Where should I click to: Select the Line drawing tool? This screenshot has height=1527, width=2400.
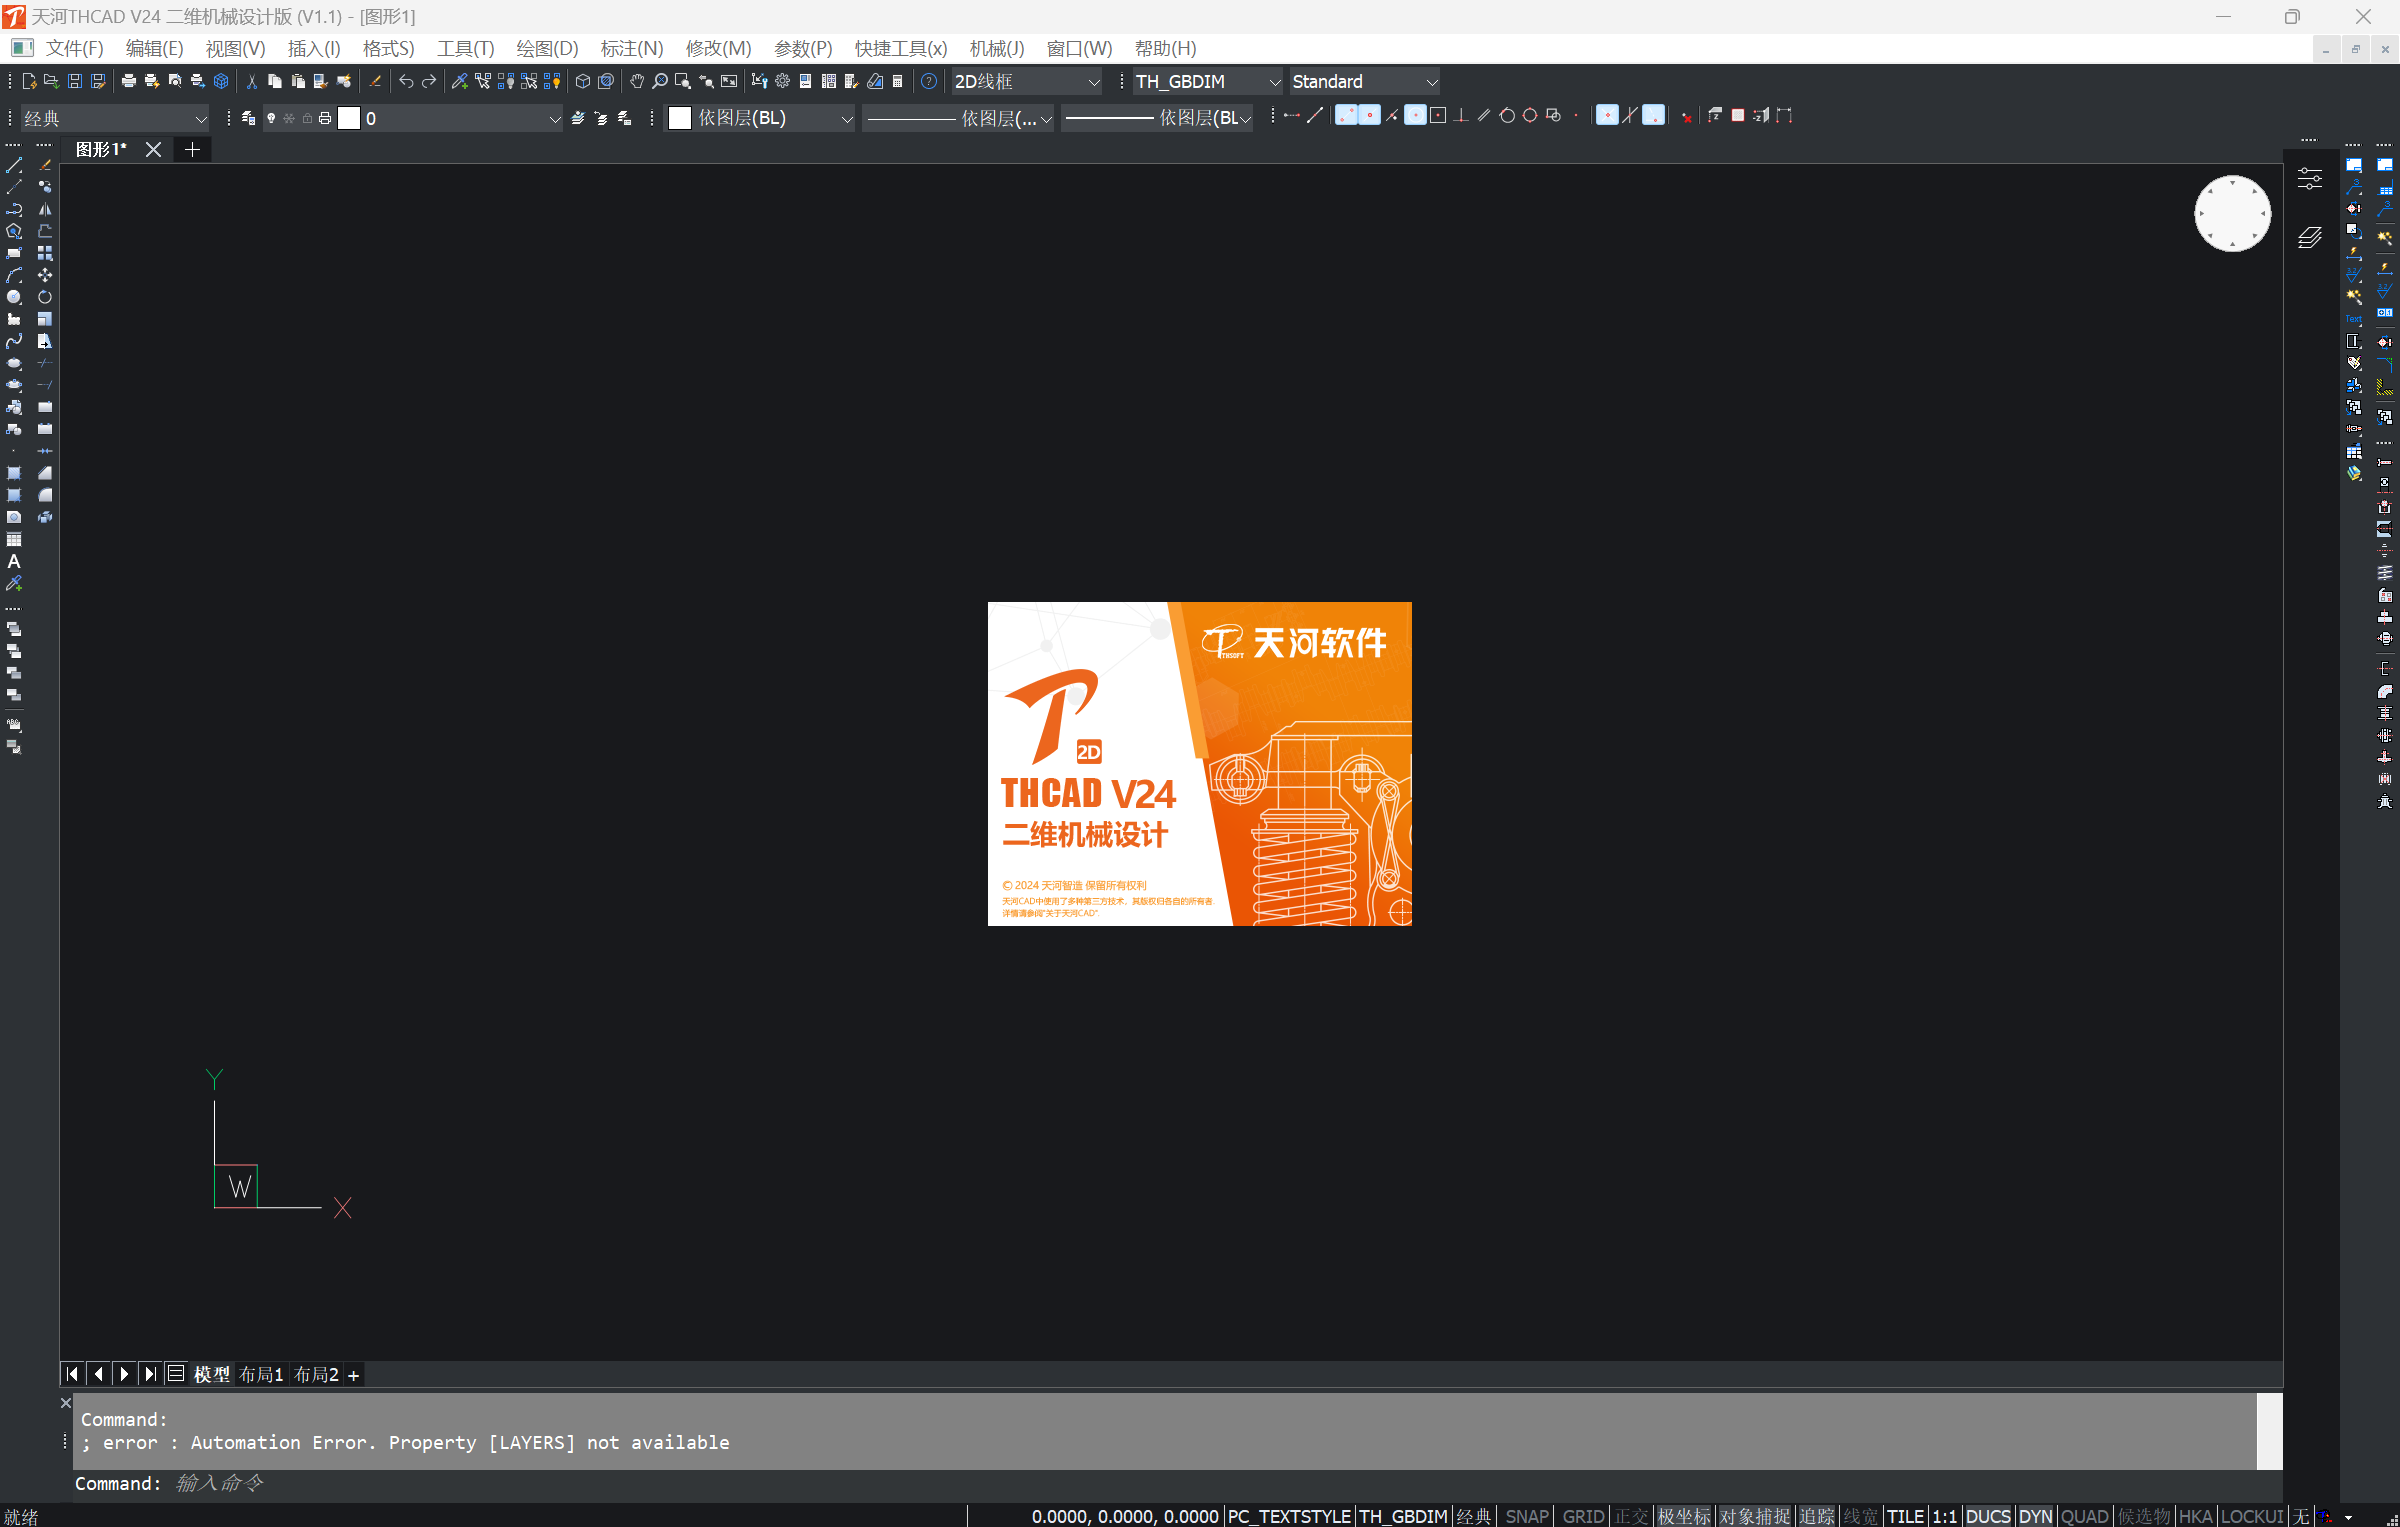[x=14, y=166]
